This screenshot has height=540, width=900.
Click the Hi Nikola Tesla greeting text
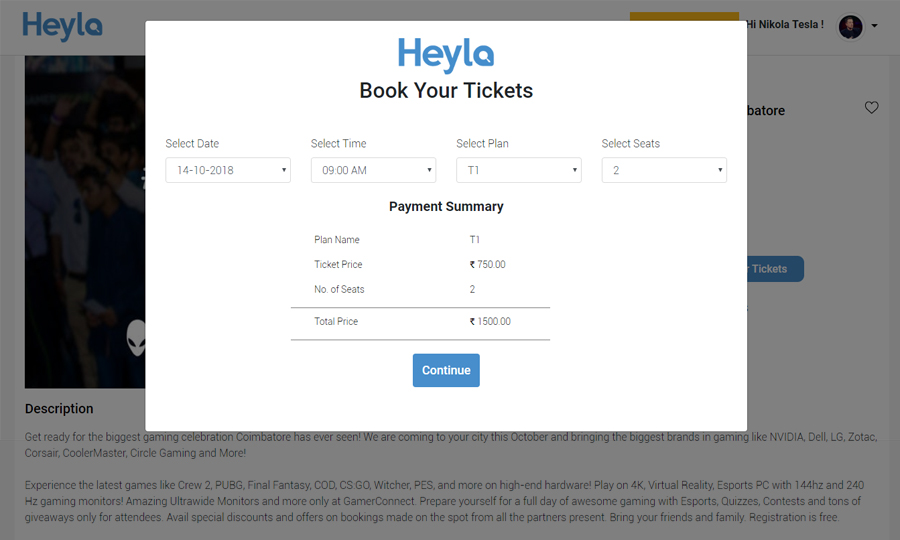click(x=785, y=25)
